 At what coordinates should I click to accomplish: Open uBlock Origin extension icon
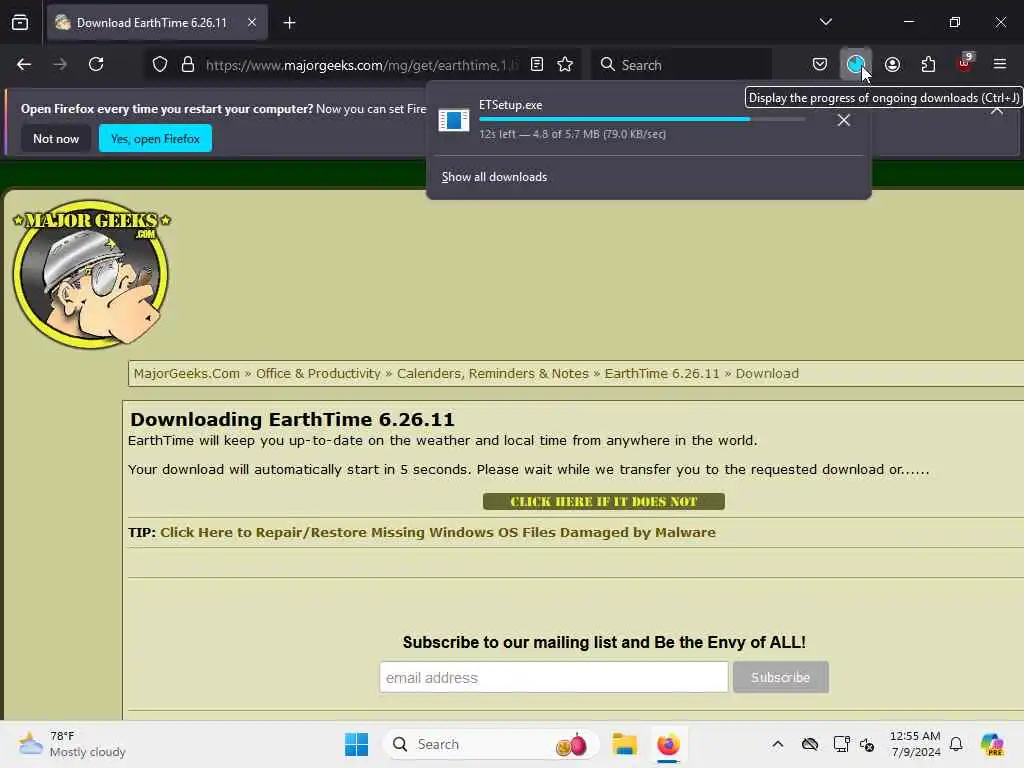(x=965, y=63)
